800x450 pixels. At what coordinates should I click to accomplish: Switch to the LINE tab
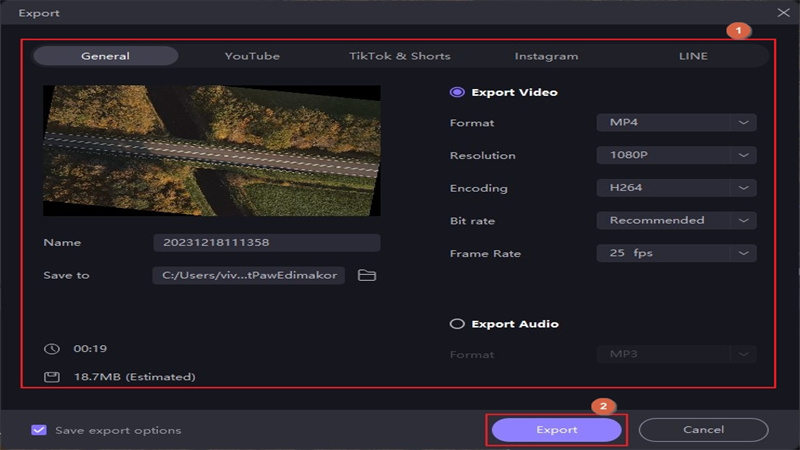(693, 56)
